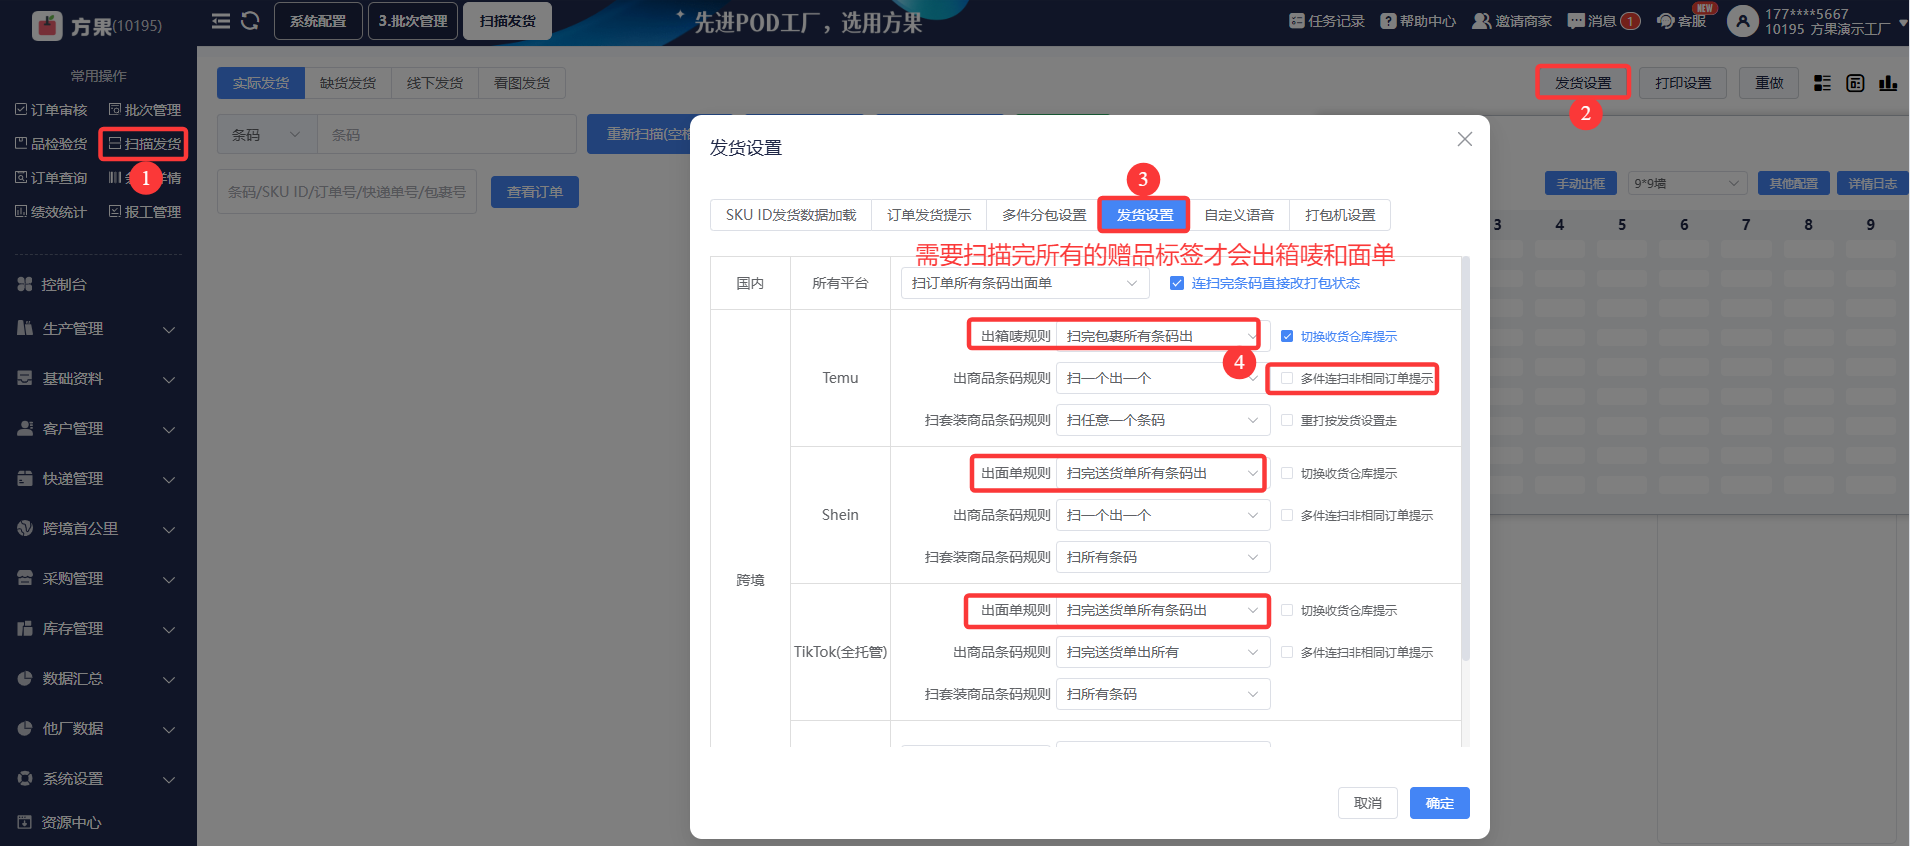Click the user avatar icon
Image resolution: width=1910 pixels, height=846 pixels.
pos(1742,21)
